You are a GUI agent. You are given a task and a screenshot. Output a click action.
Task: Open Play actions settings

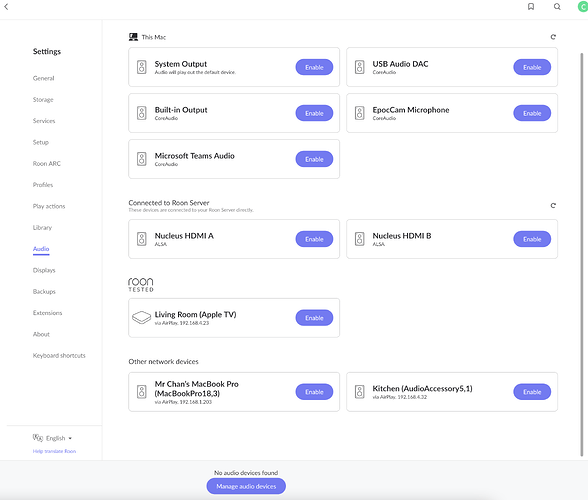[x=49, y=206]
